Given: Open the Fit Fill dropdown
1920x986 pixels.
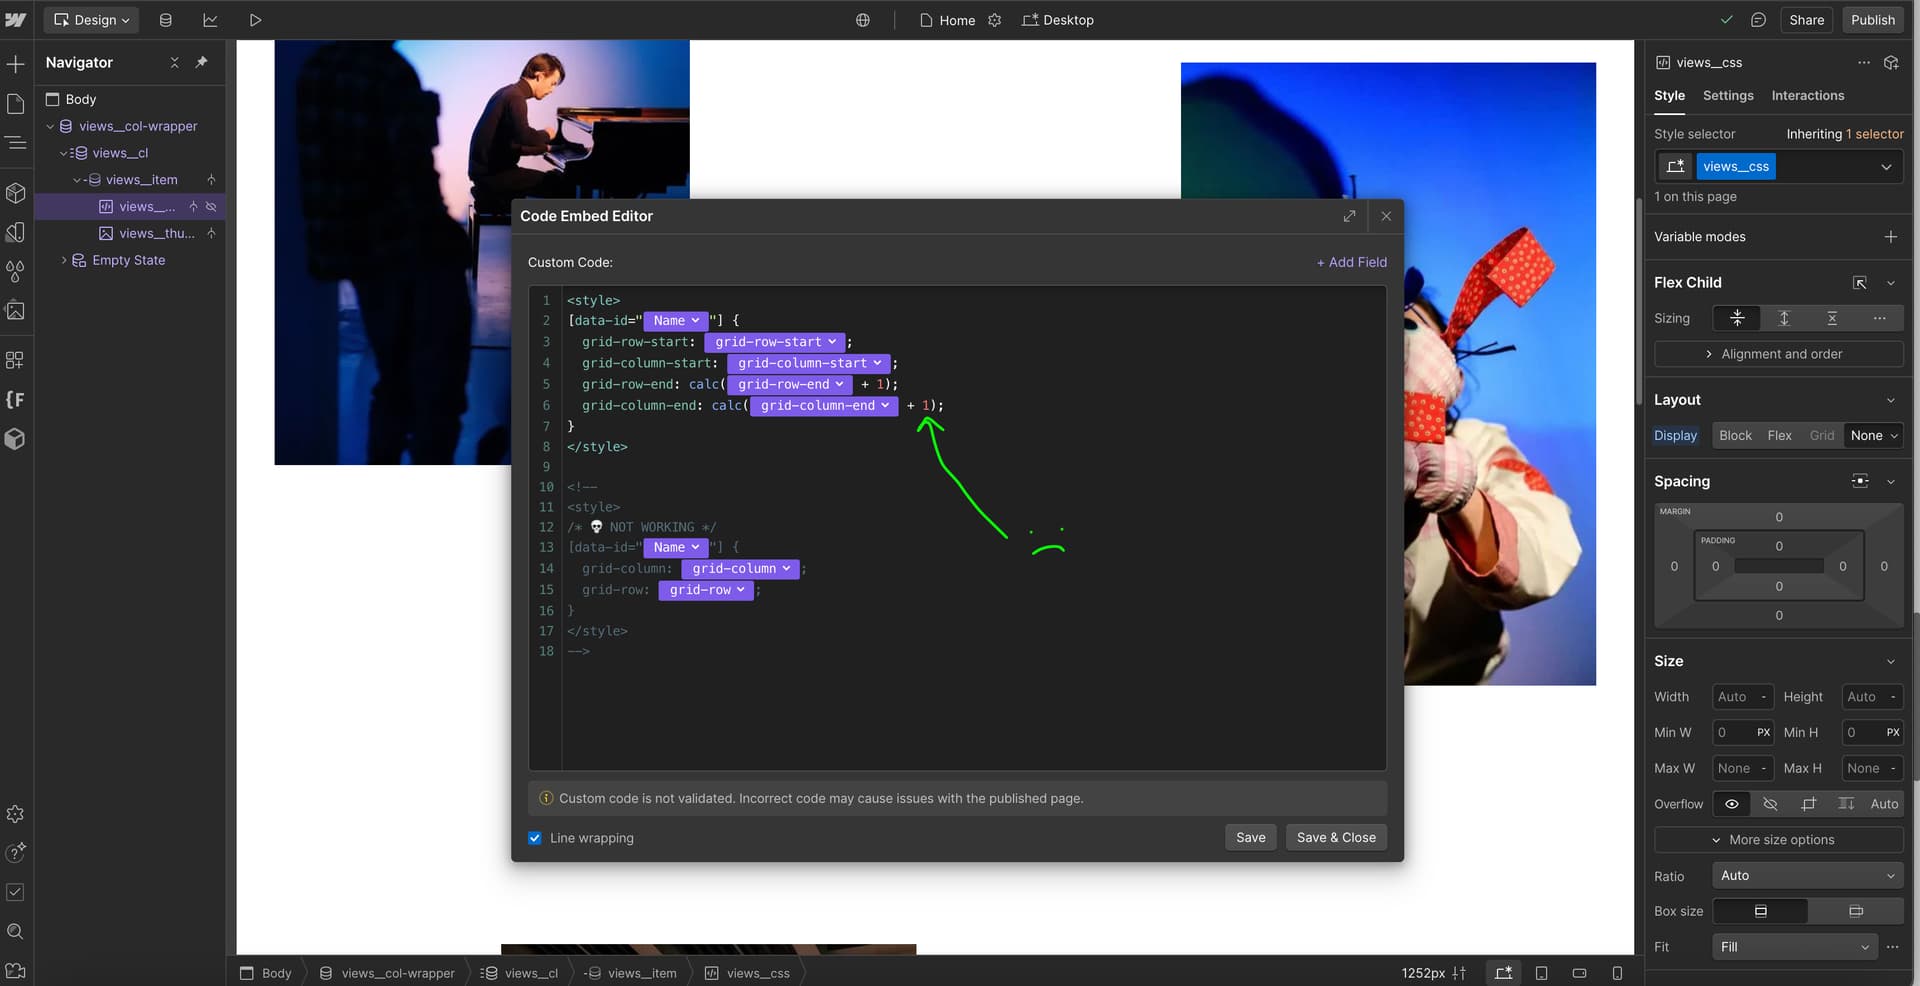Looking at the screenshot, I should coord(1794,947).
